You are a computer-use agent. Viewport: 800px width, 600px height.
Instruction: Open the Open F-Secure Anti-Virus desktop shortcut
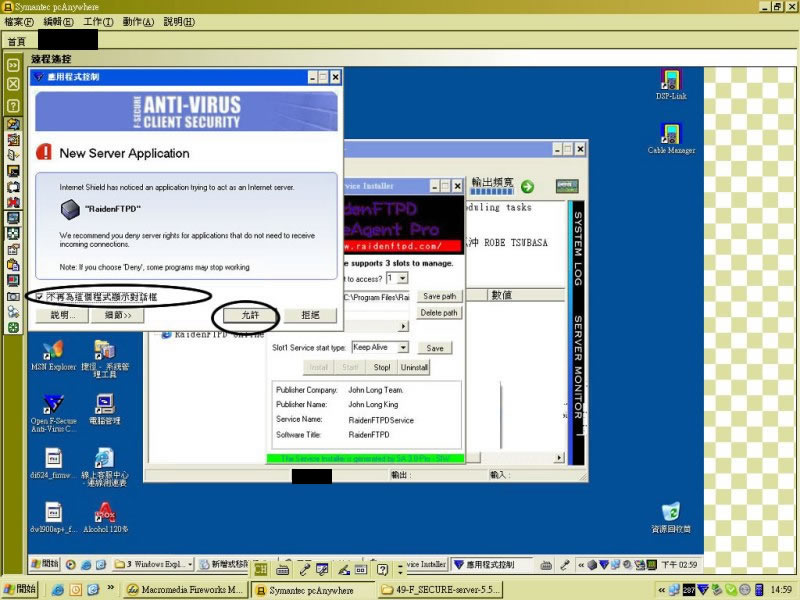click(53, 413)
